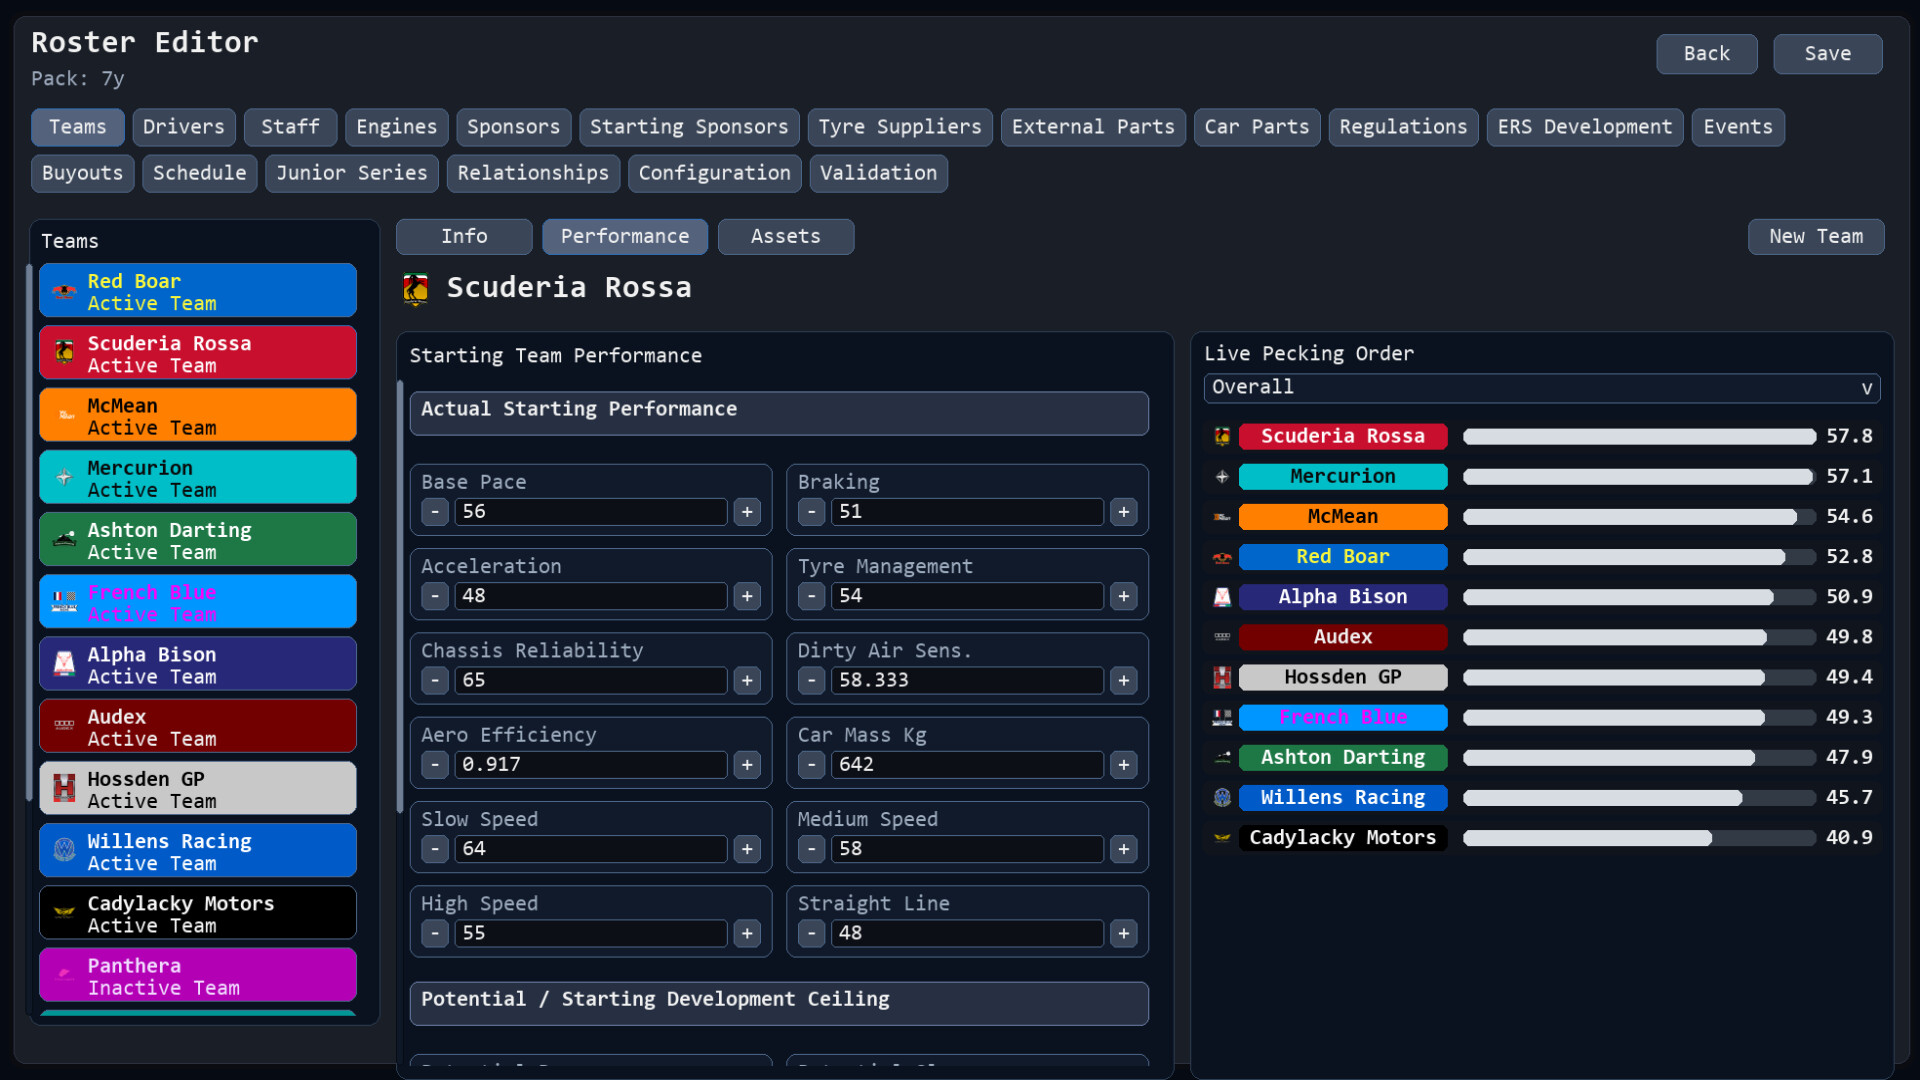The height and width of the screenshot is (1080, 1920).
Task: Click the Audex rings logo in the Teams list
Action: click(64, 726)
